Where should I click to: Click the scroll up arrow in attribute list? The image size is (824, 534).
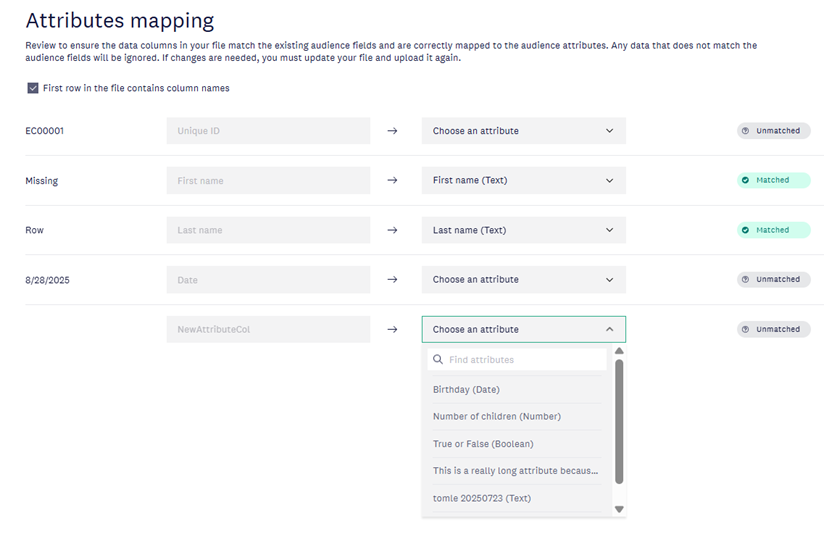pos(619,351)
